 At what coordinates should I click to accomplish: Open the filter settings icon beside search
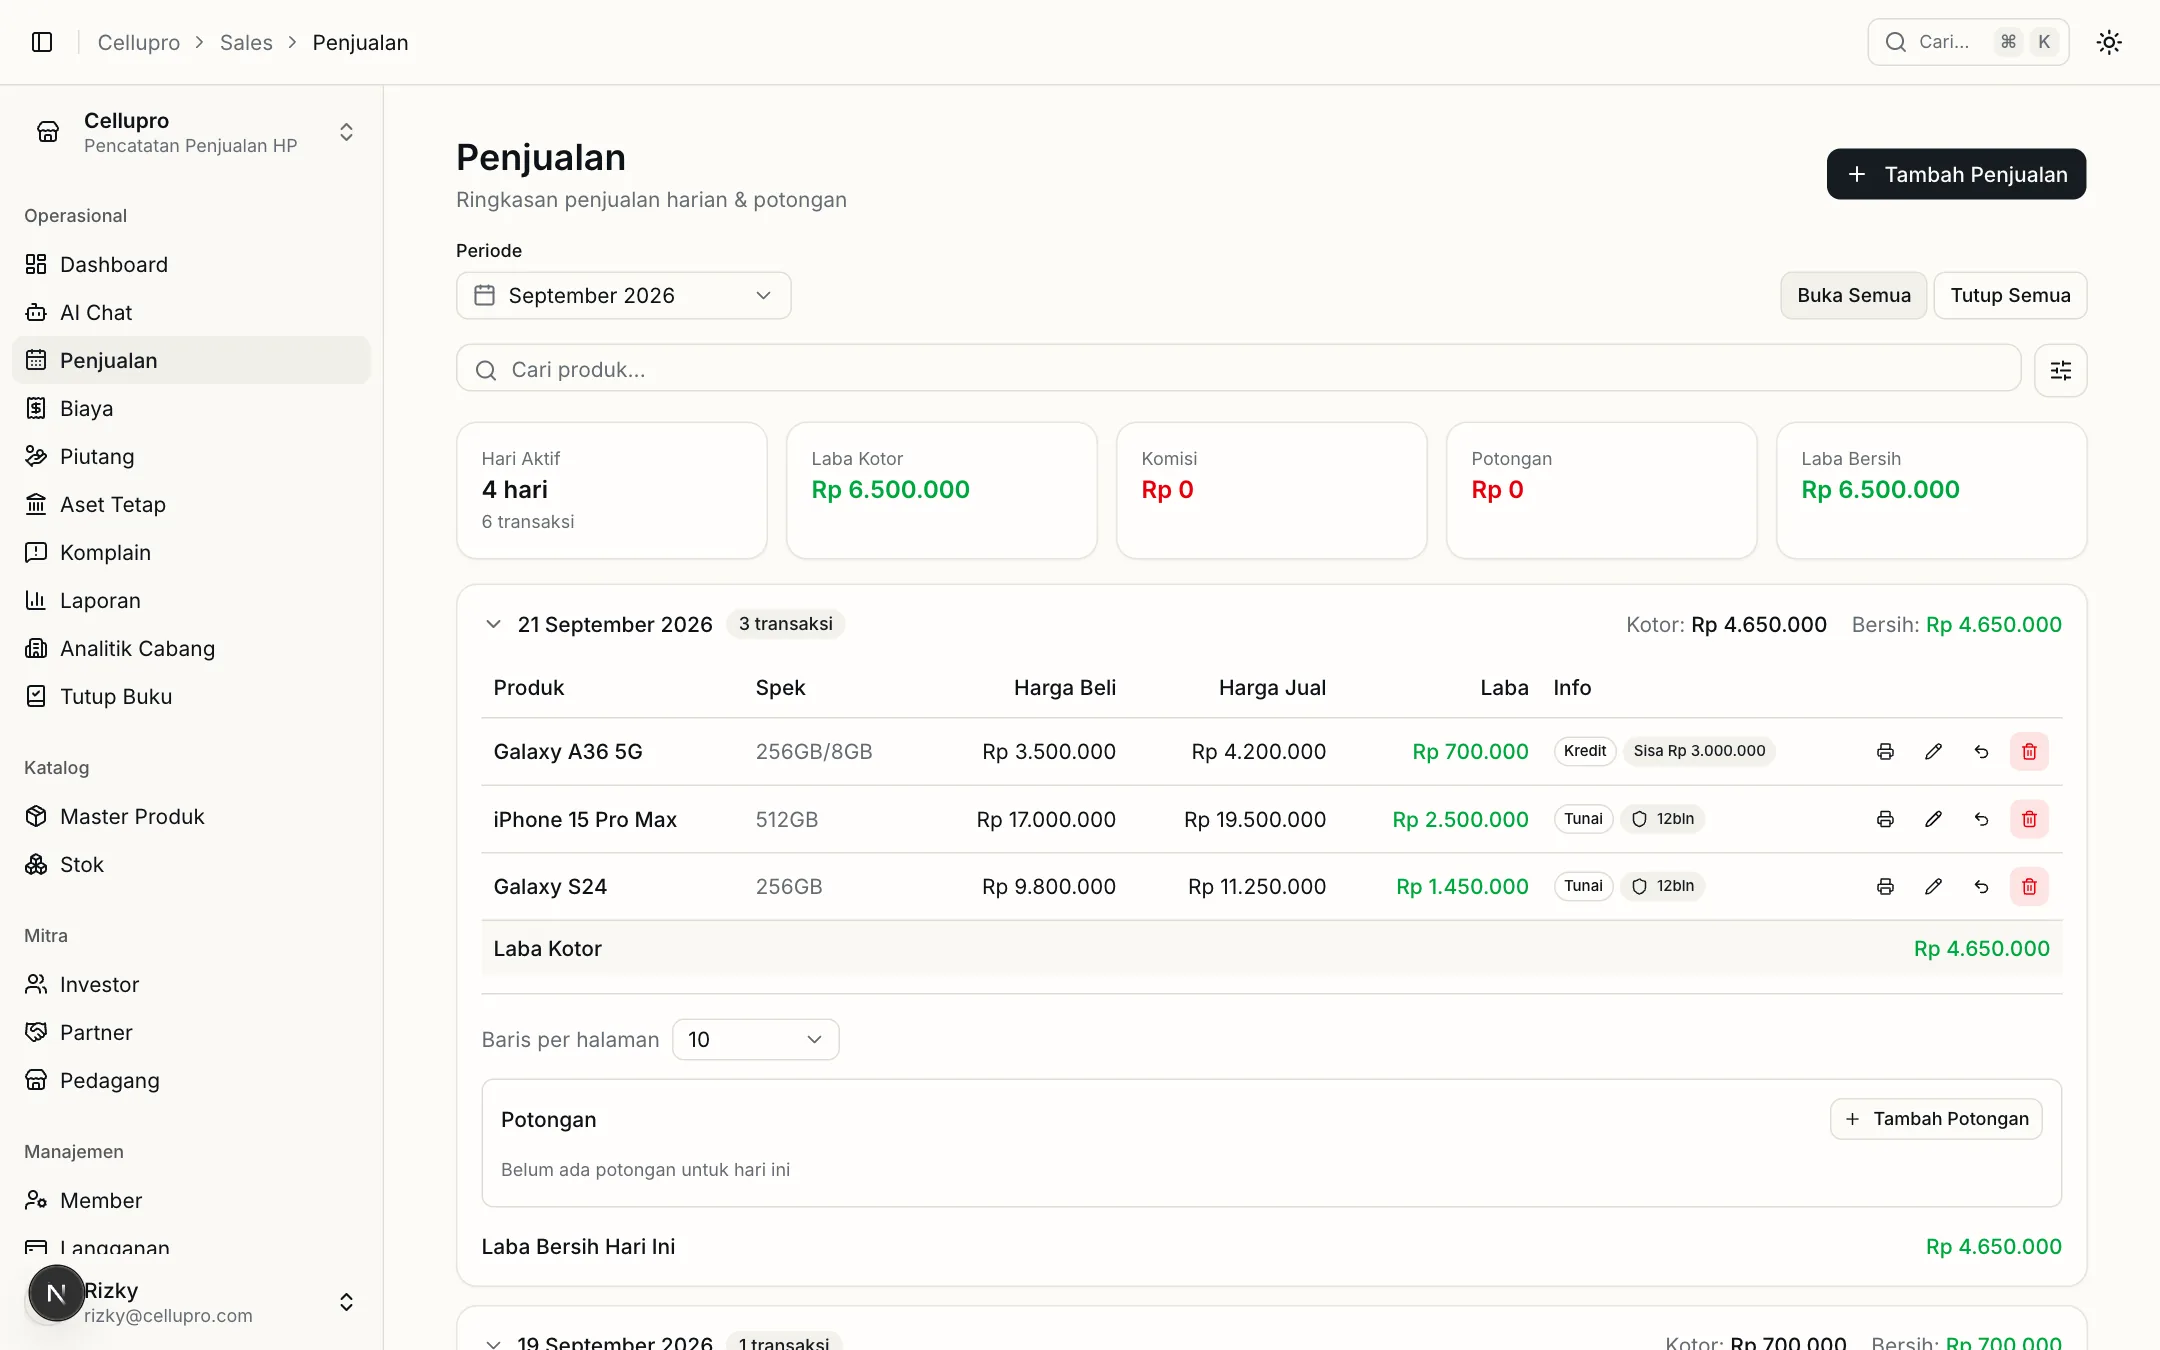coord(2060,371)
